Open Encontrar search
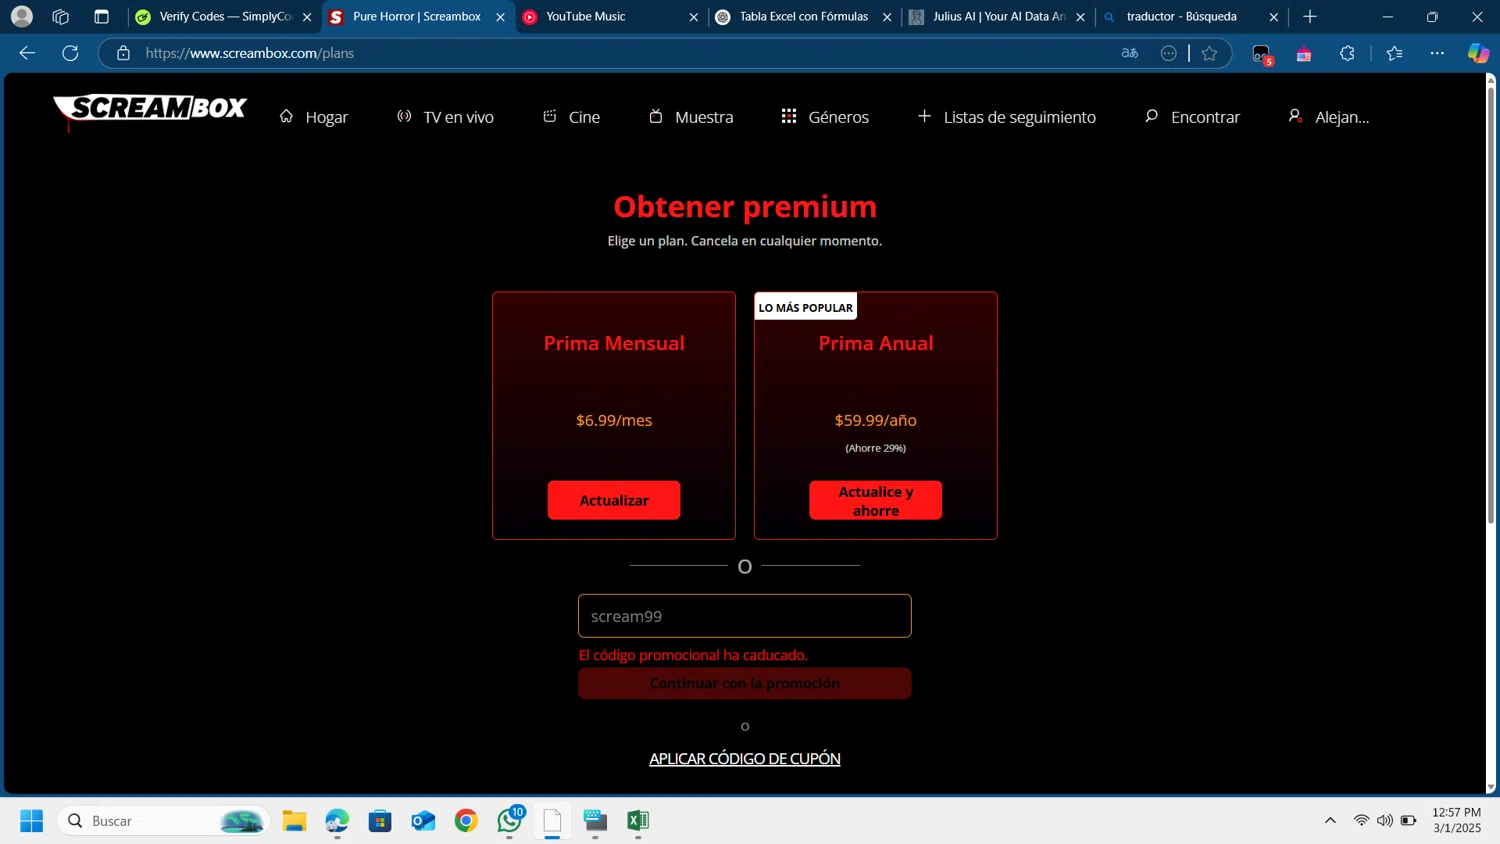This screenshot has width=1500, height=844. [x=1192, y=117]
